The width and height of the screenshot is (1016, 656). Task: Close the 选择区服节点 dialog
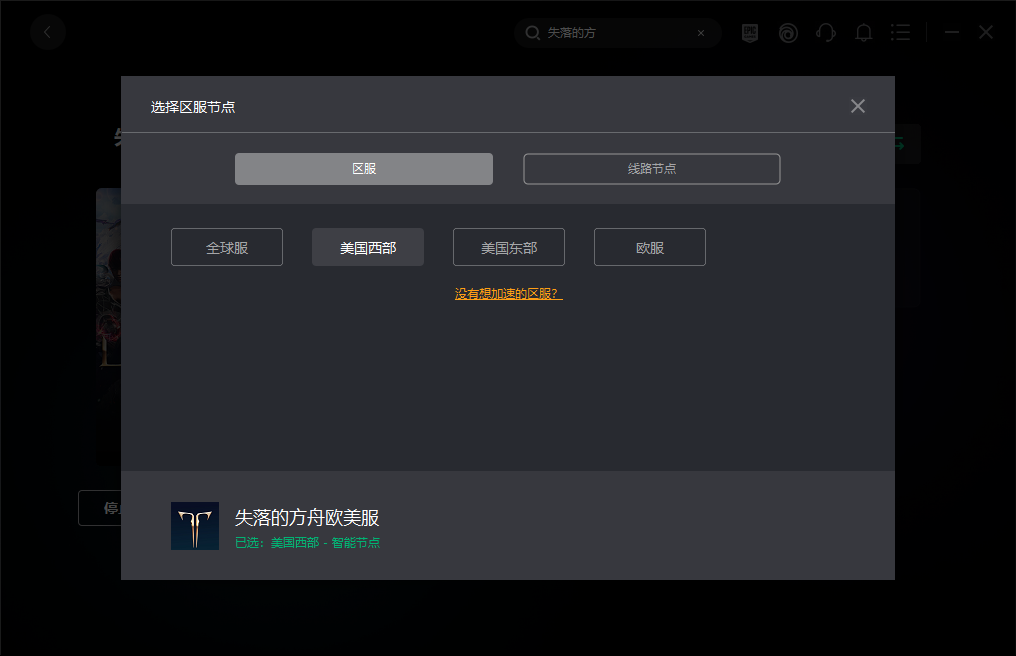857,106
